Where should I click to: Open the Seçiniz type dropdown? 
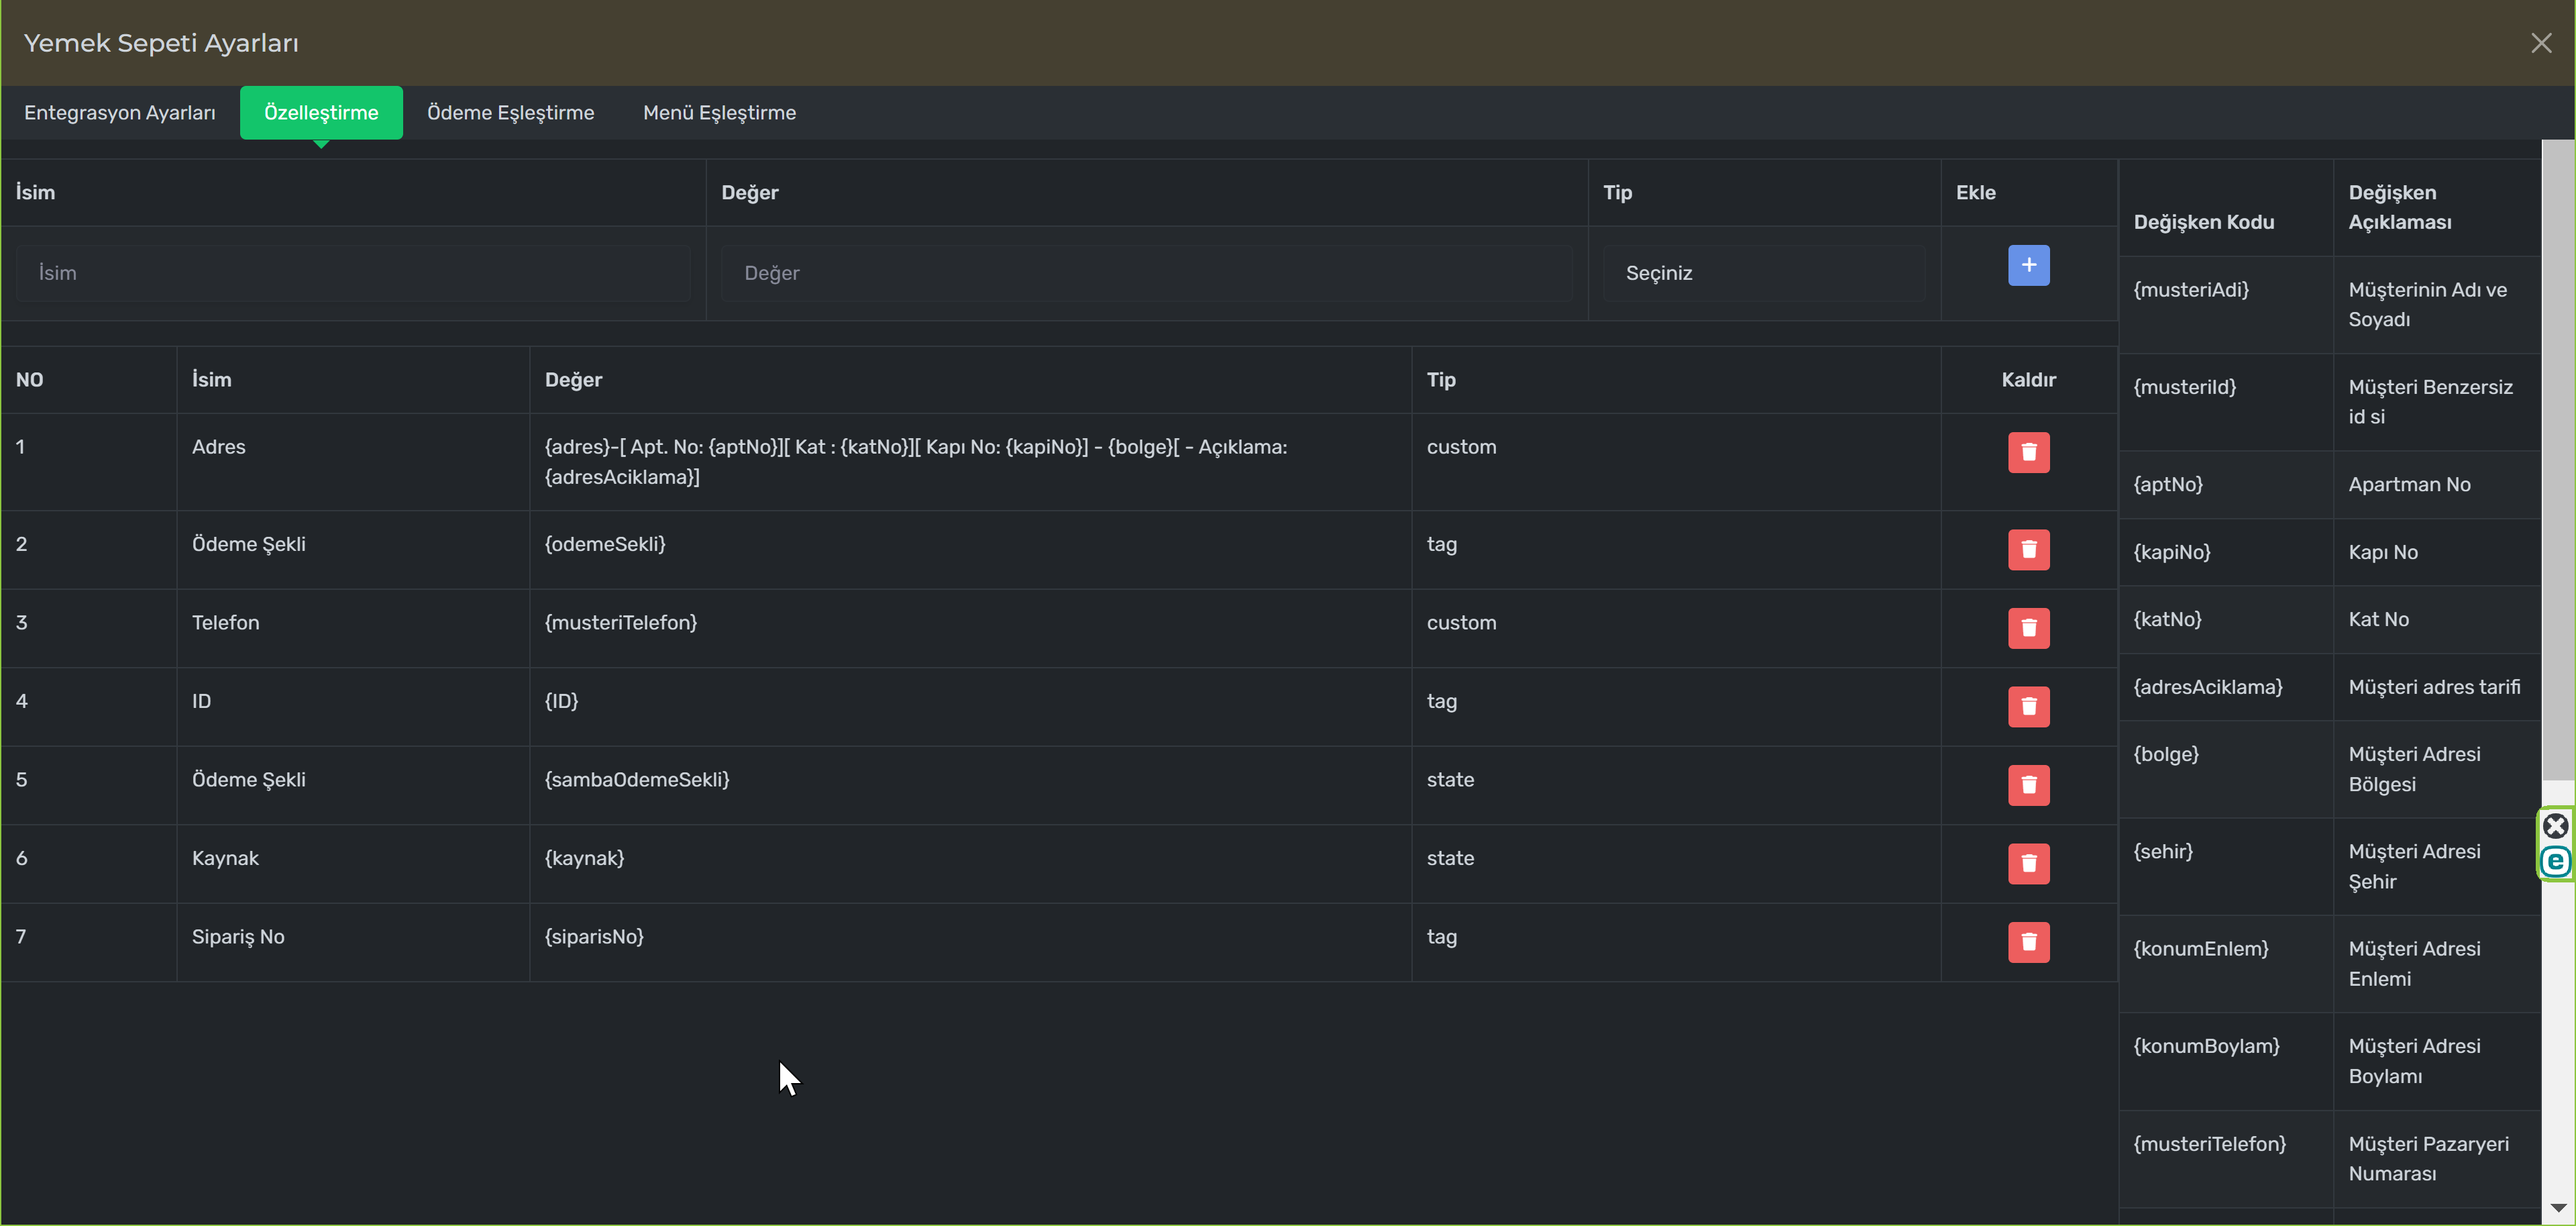[1764, 273]
